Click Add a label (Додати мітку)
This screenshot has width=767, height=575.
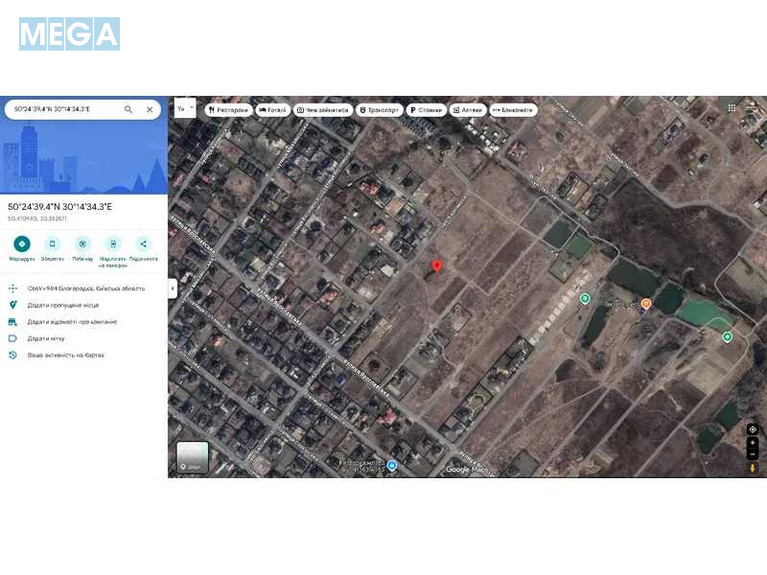(49, 338)
